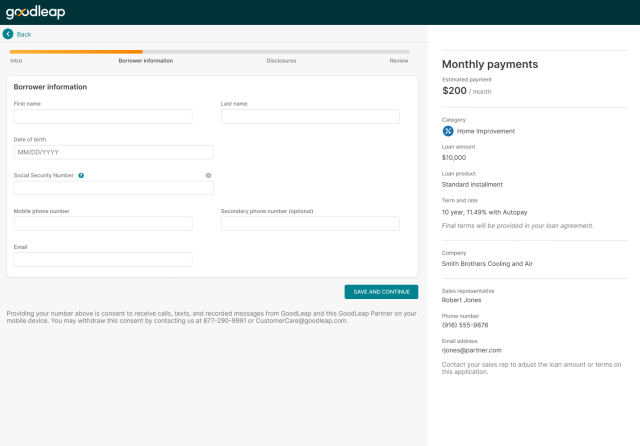Open the Social Security Number help icon
This screenshot has height=446, width=640.
point(81,175)
